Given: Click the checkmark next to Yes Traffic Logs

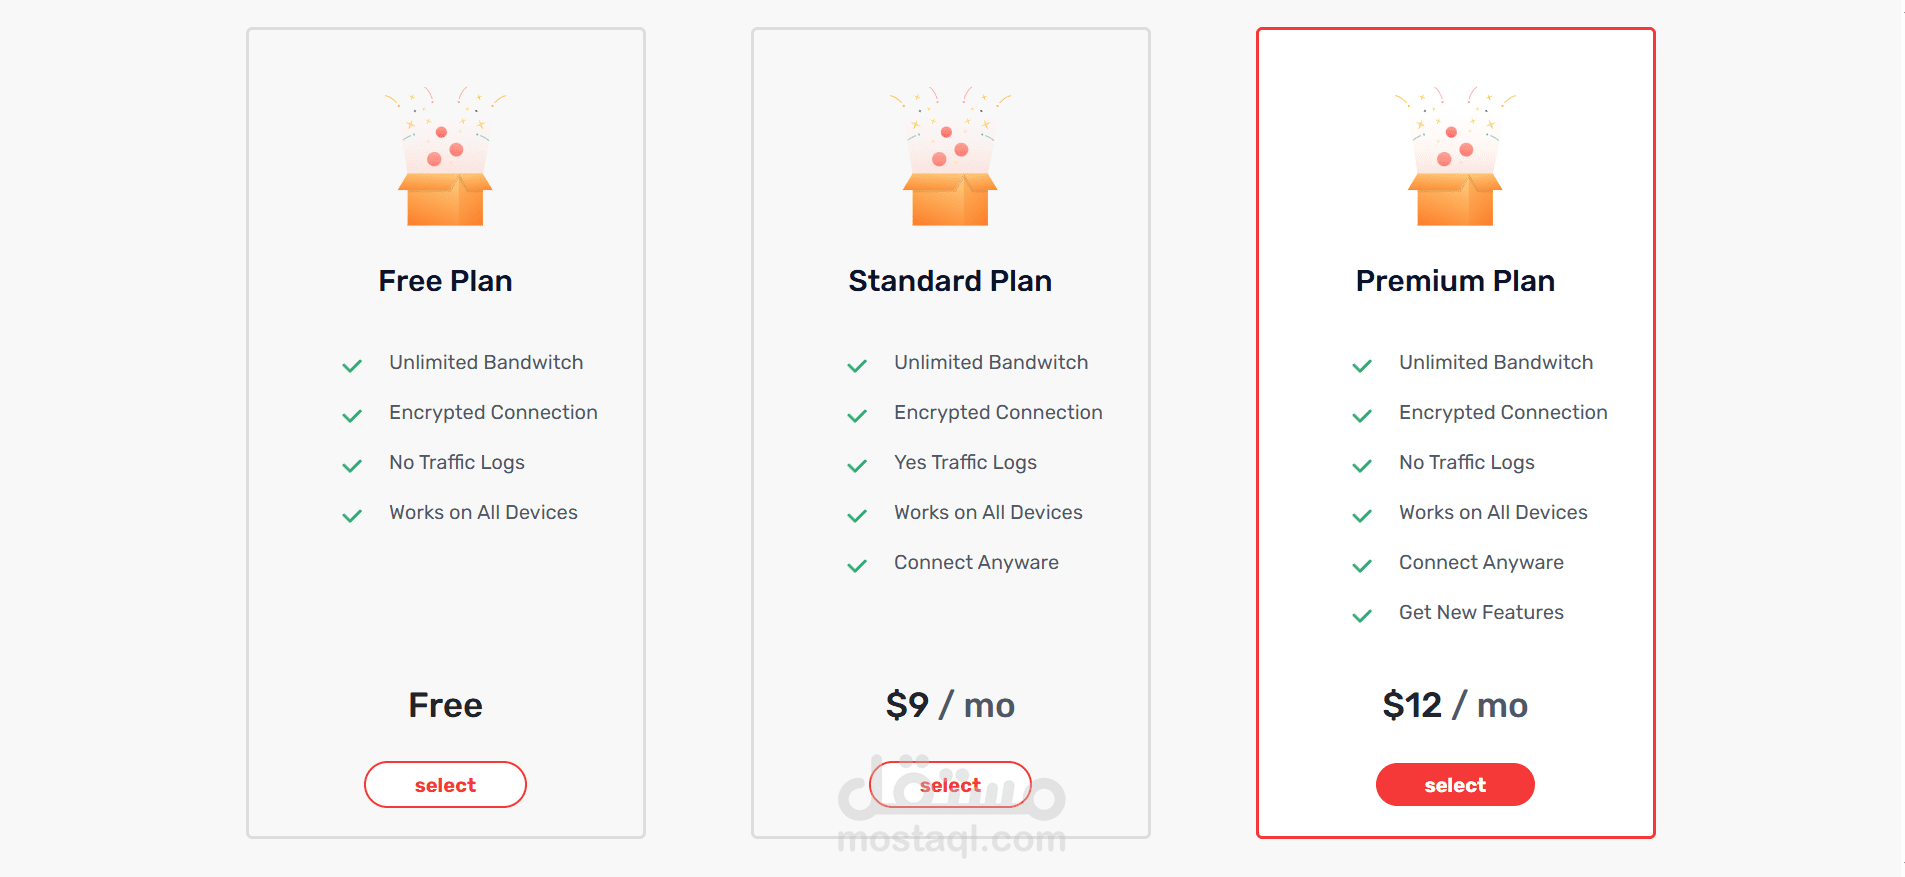Looking at the screenshot, I should pyautogui.click(x=857, y=466).
